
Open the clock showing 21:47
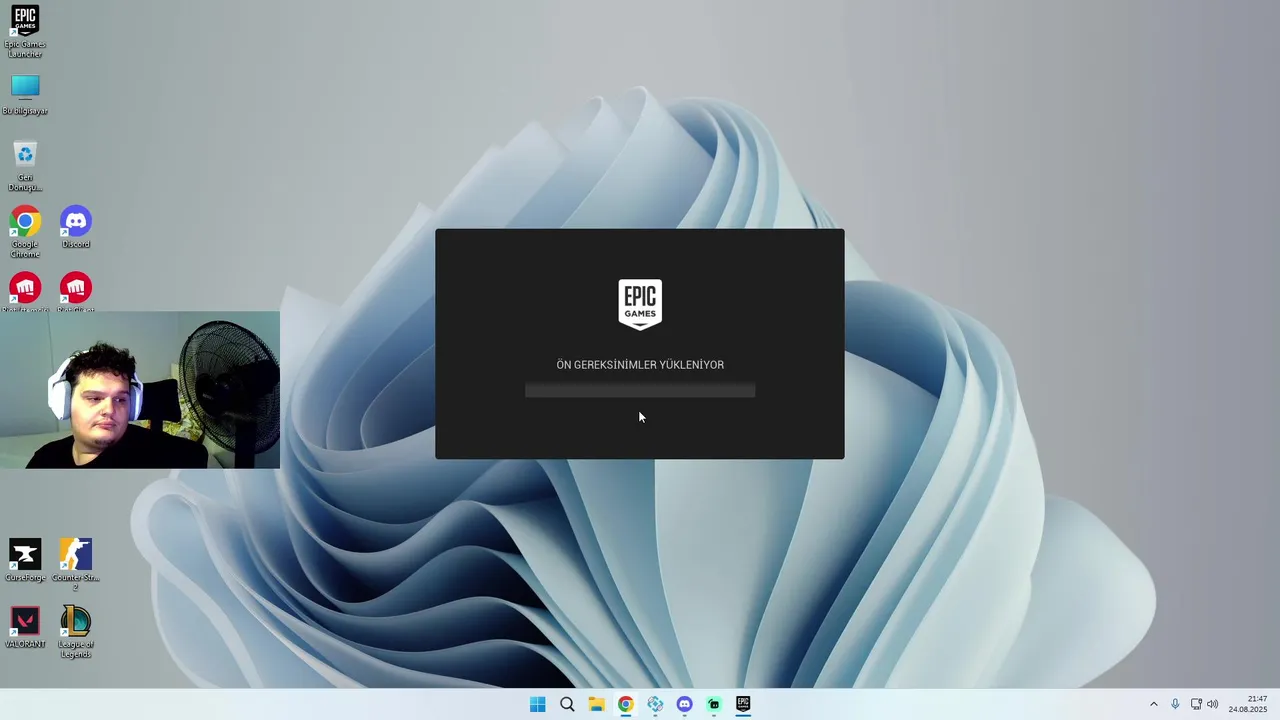coord(1248,704)
